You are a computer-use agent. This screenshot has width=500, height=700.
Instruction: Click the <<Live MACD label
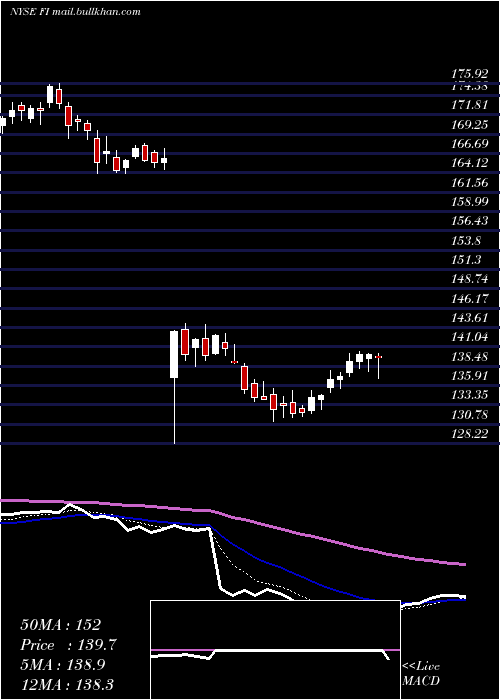click(421, 673)
